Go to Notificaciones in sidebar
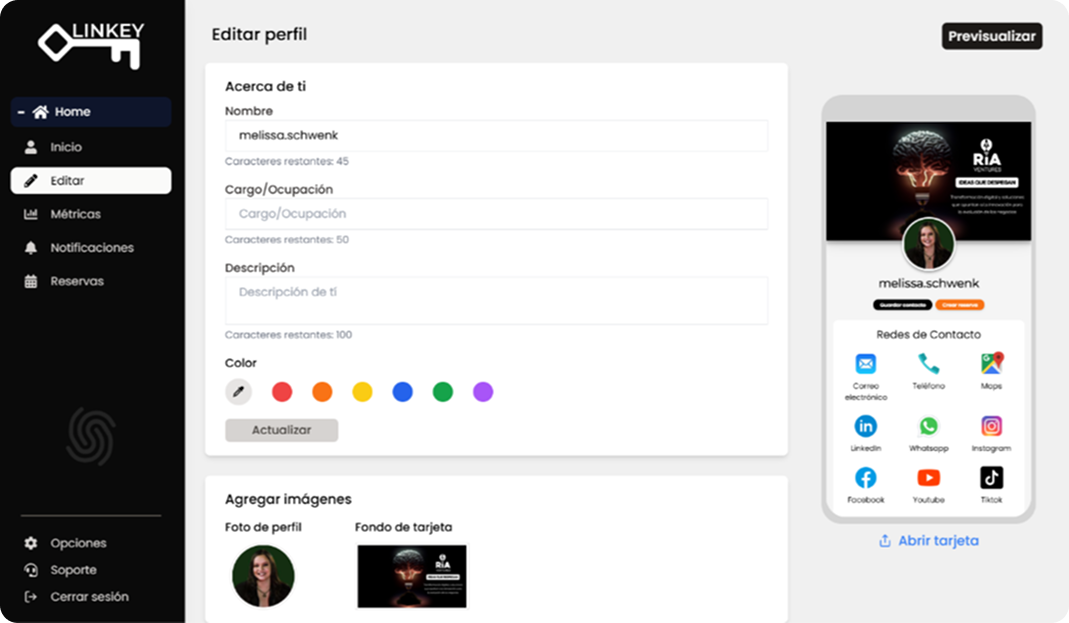The height and width of the screenshot is (623, 1069). click(91, 248)
